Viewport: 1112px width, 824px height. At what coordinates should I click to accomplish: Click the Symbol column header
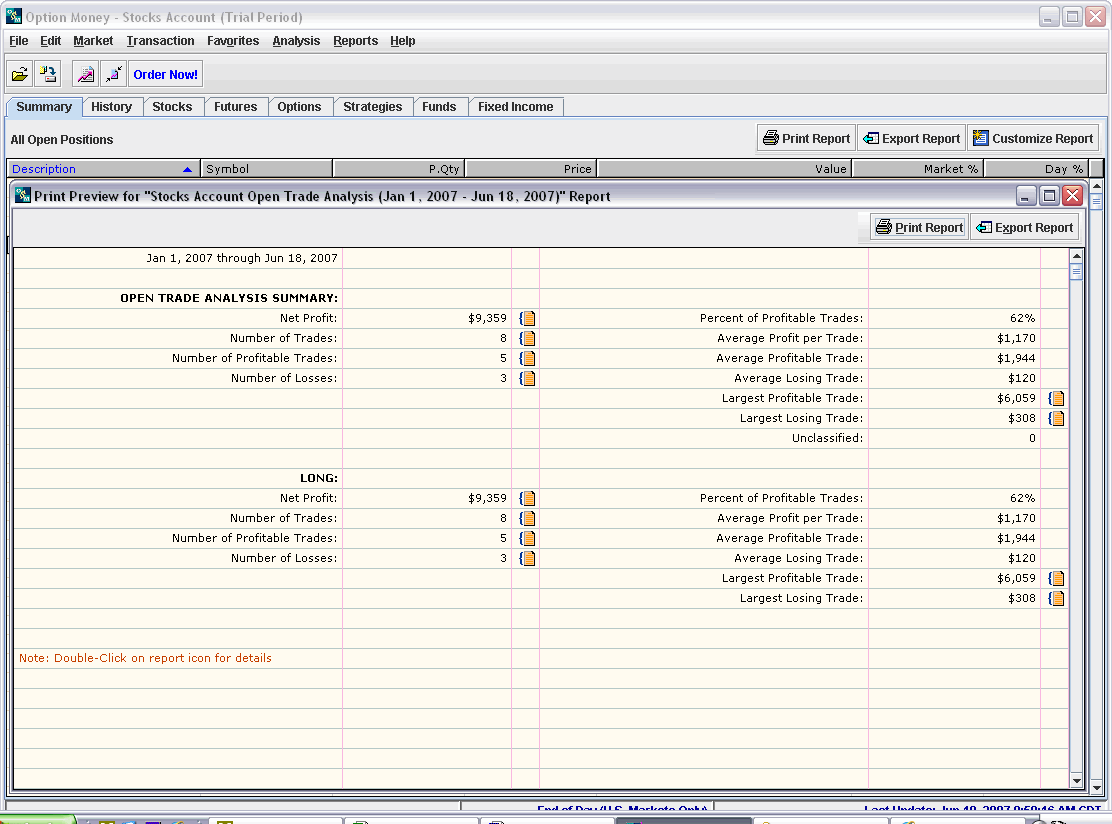coord(228,168)
